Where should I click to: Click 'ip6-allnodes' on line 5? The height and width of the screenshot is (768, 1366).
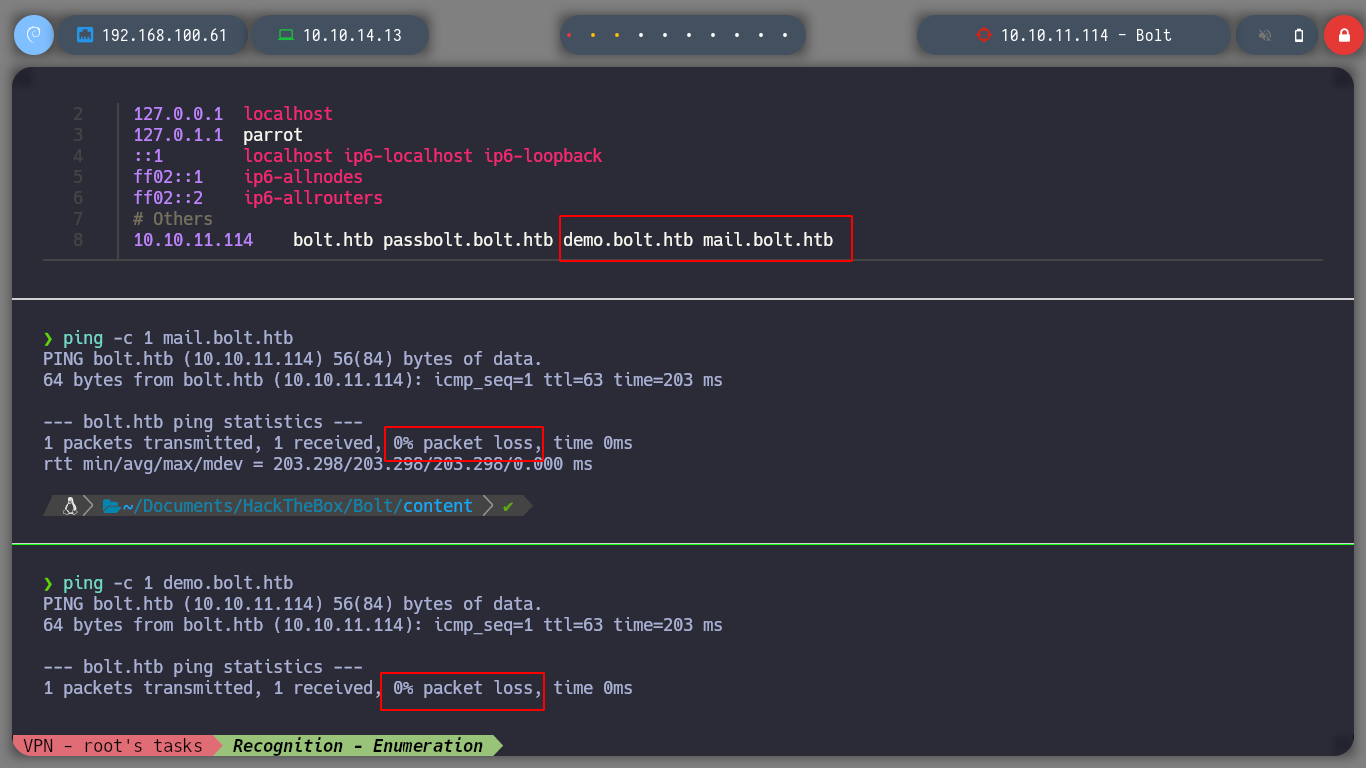tap(303, 177)
